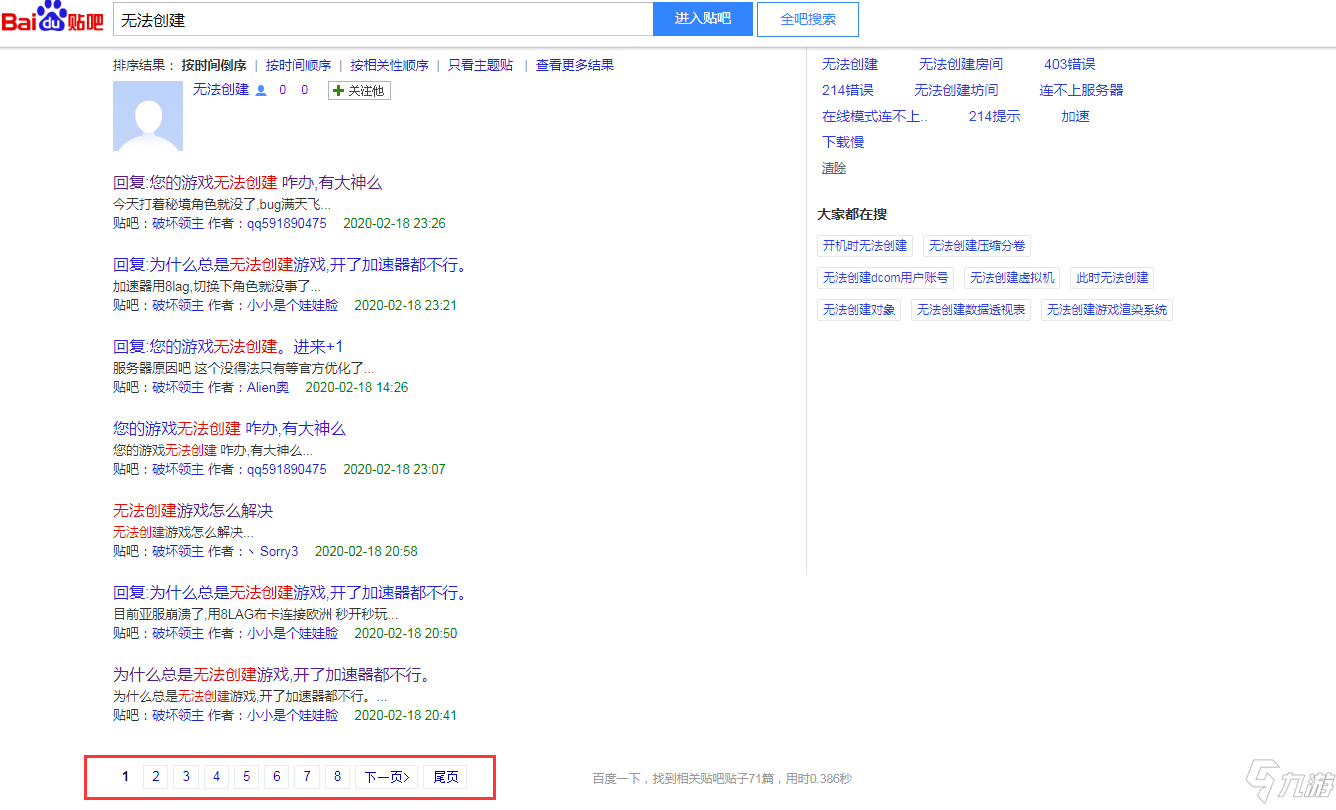Screen dimensions: 1336x810
Task: Sort results by 按相关性顺序
Action: [x=389, y=65]
